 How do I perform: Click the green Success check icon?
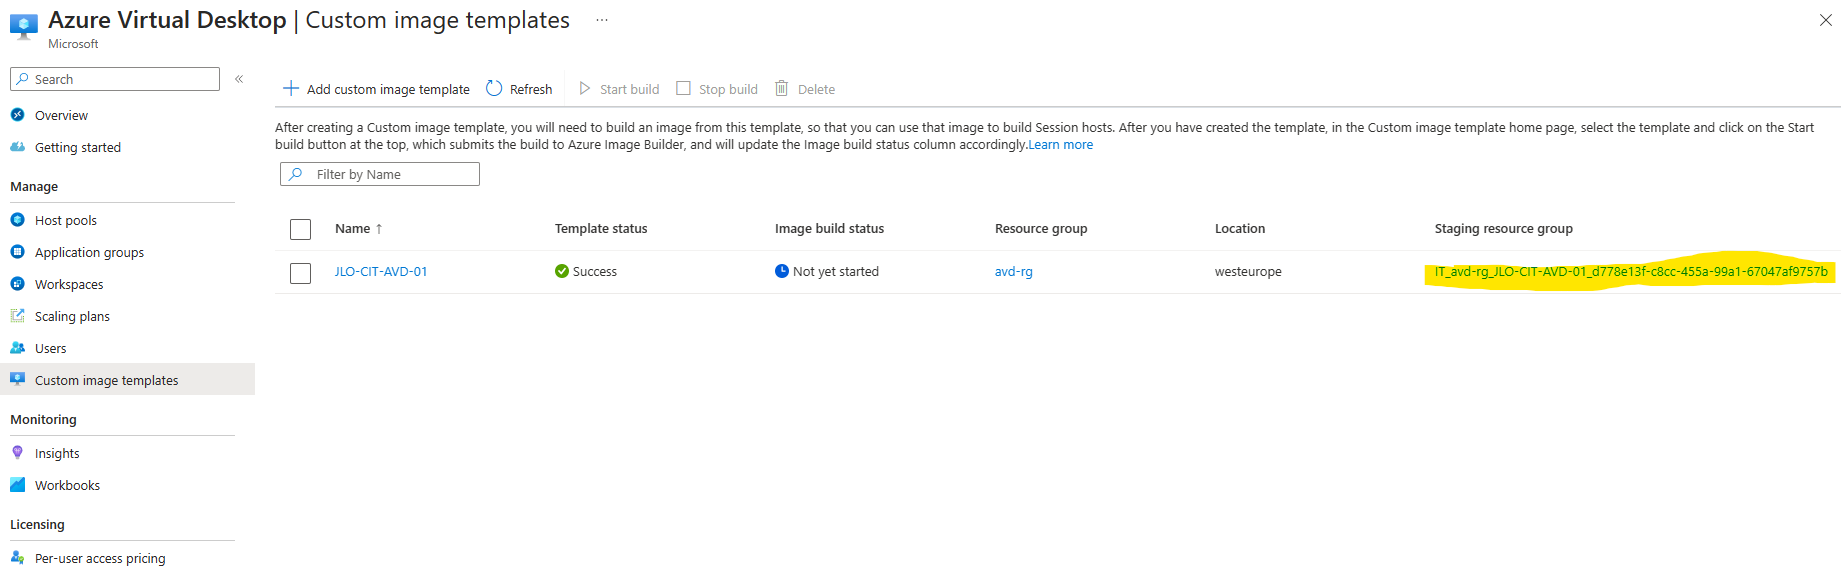point(562,271)
